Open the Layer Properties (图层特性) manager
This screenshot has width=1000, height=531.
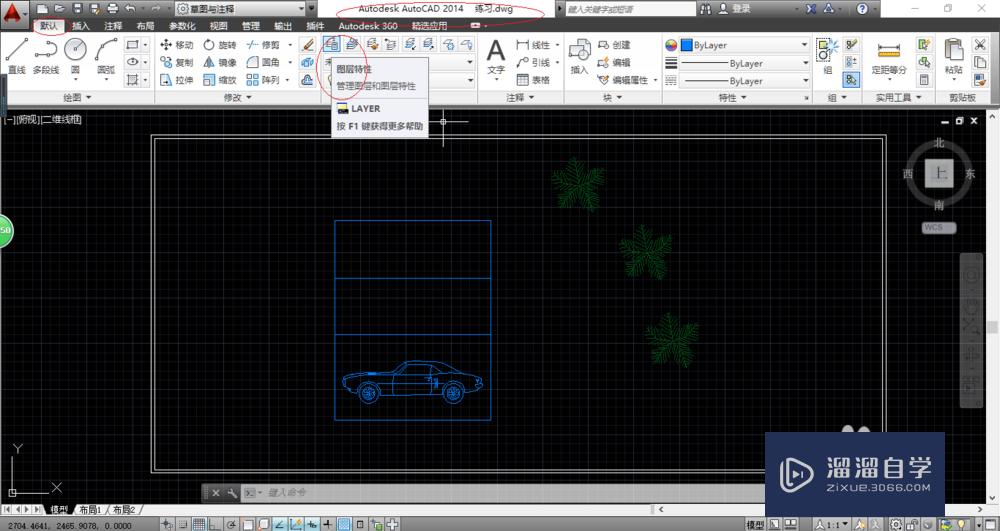[x=331, y=45]
